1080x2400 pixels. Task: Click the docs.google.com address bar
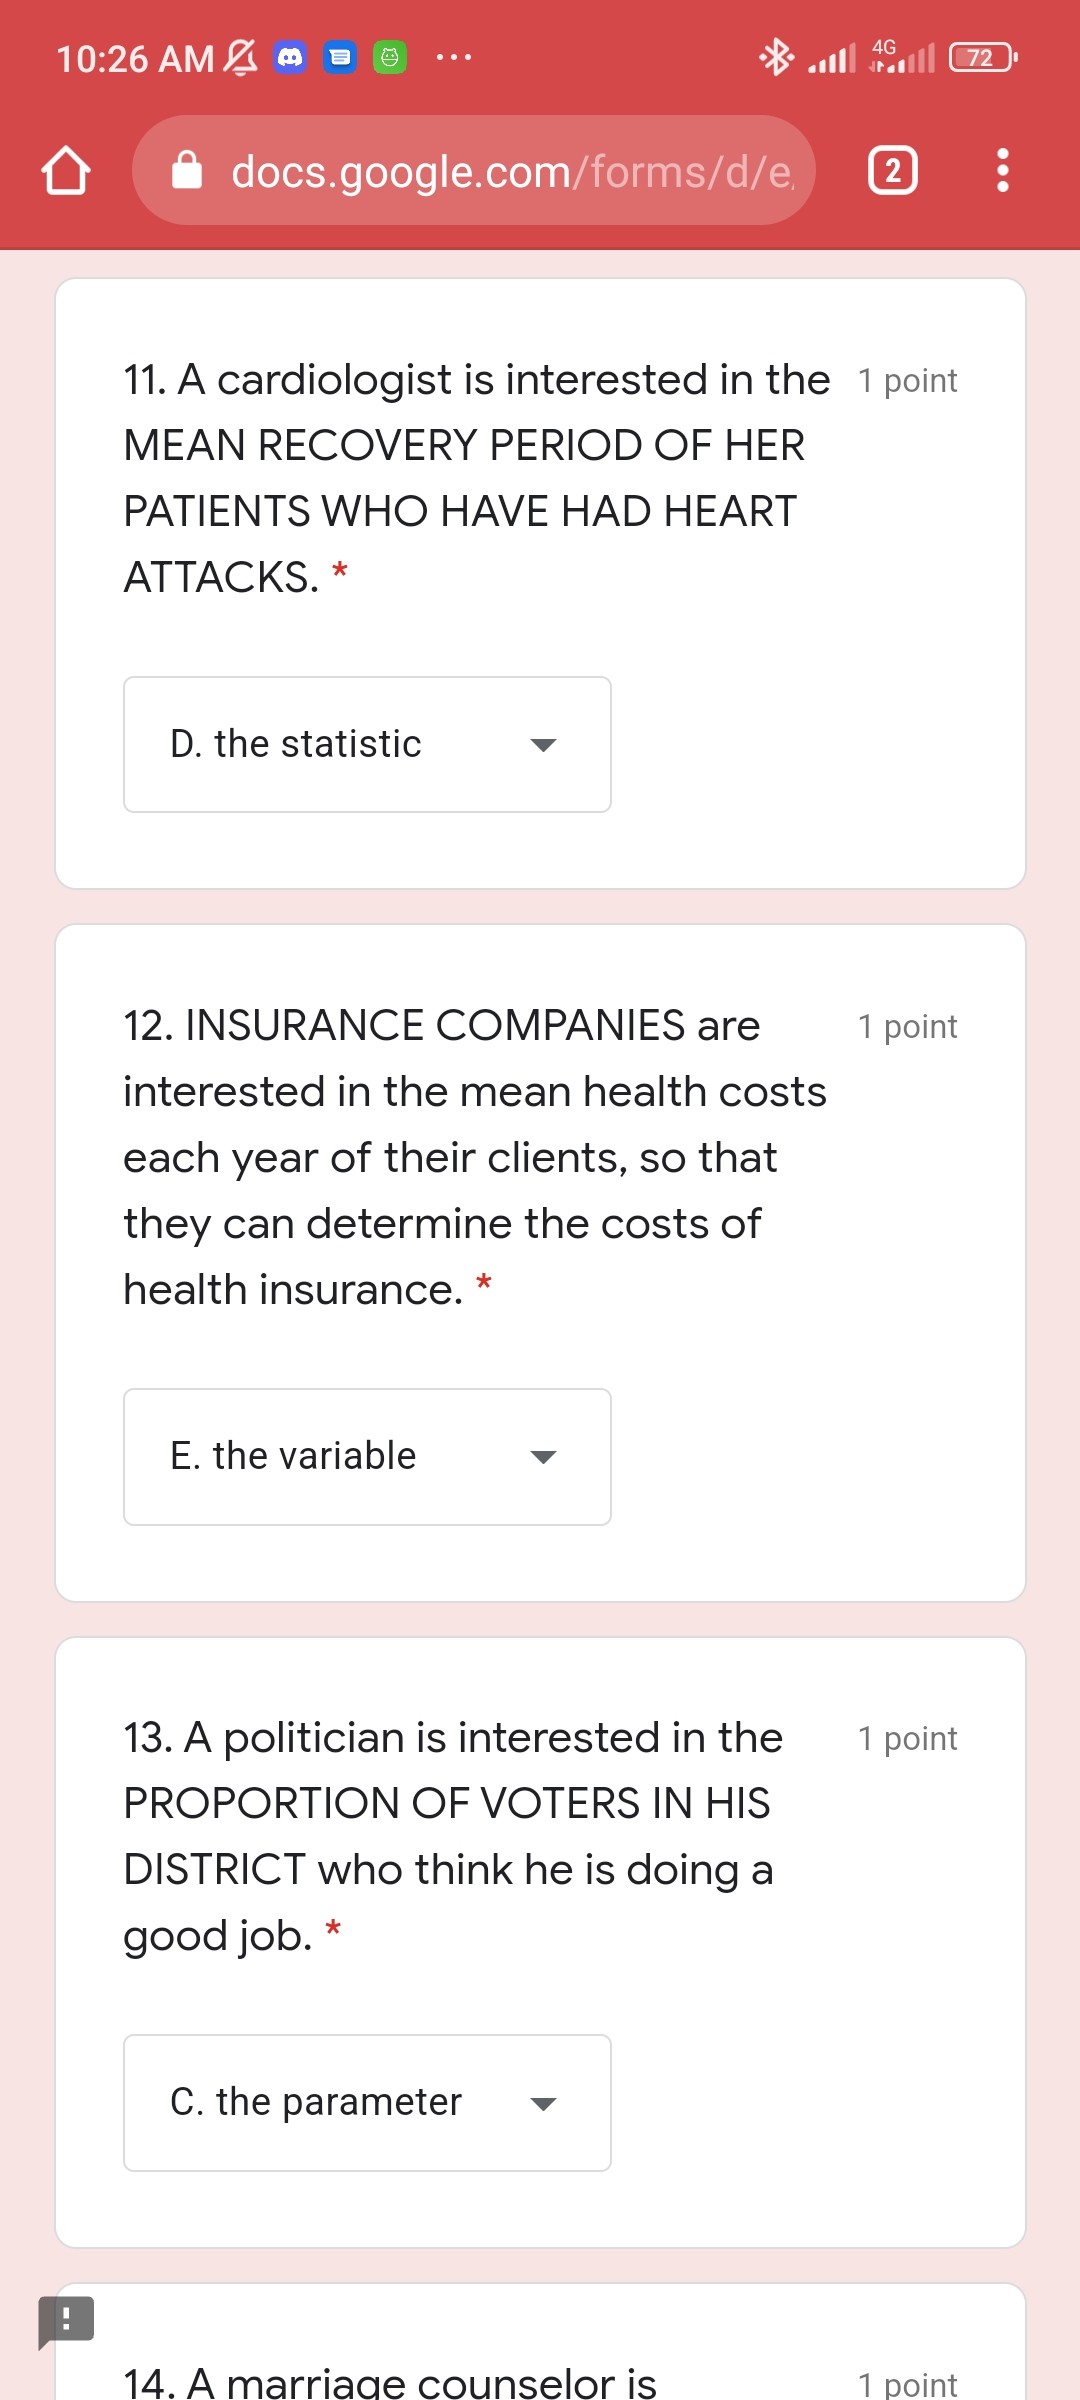pyautogui.click(x=474, y=171)
